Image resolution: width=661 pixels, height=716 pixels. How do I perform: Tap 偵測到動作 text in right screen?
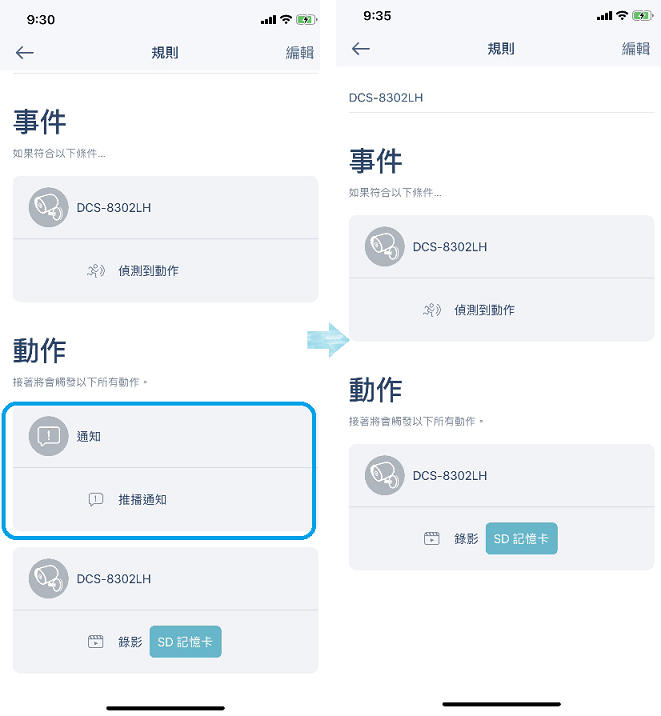(x=484, y=310)
